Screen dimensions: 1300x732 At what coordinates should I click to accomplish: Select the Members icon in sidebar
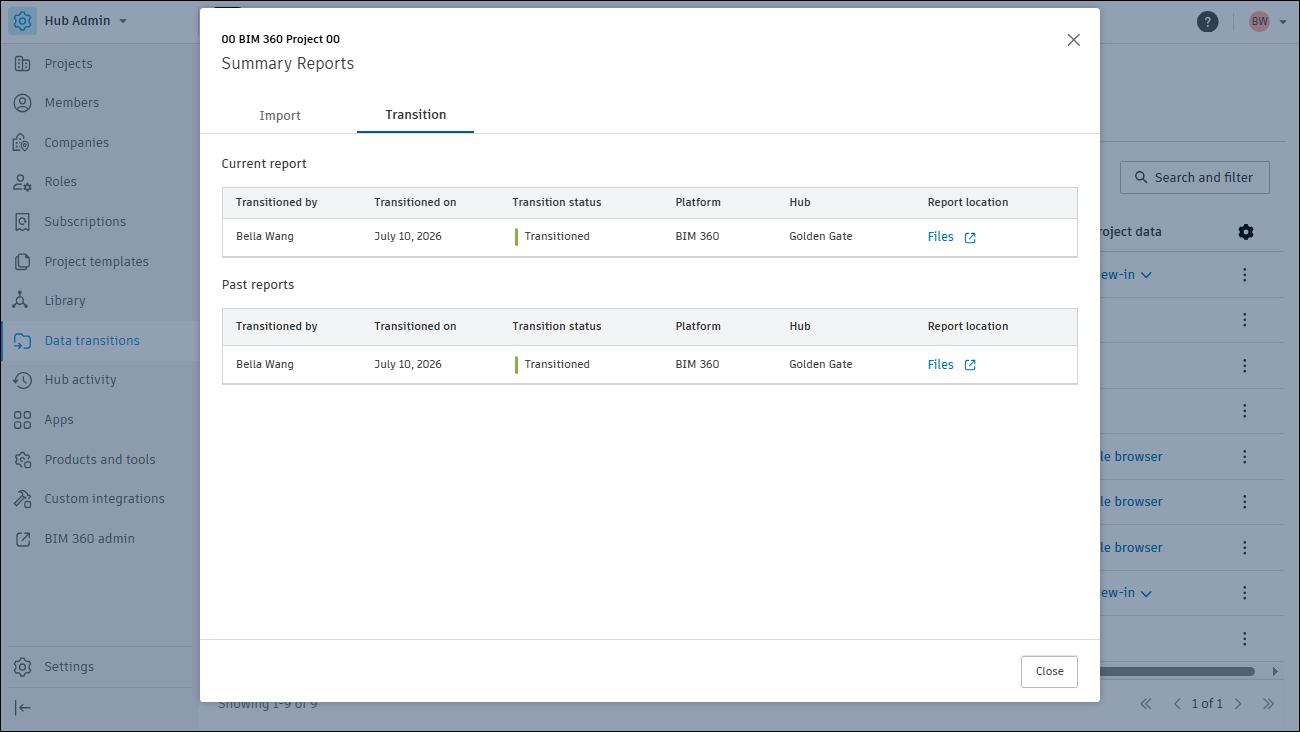click(x=22, y=103)
